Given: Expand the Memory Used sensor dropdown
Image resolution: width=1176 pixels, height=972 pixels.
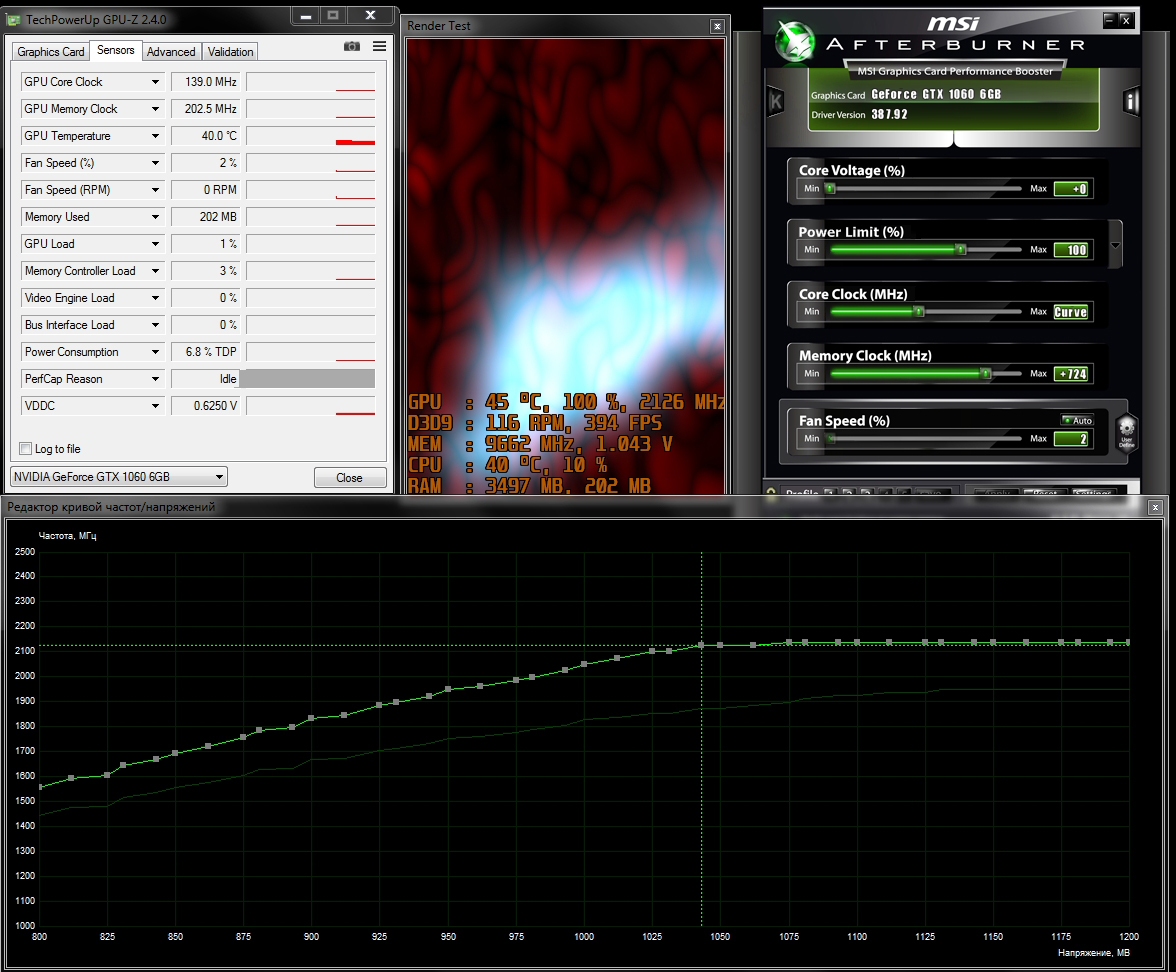Looking at the screenshot, I should 155,217.
